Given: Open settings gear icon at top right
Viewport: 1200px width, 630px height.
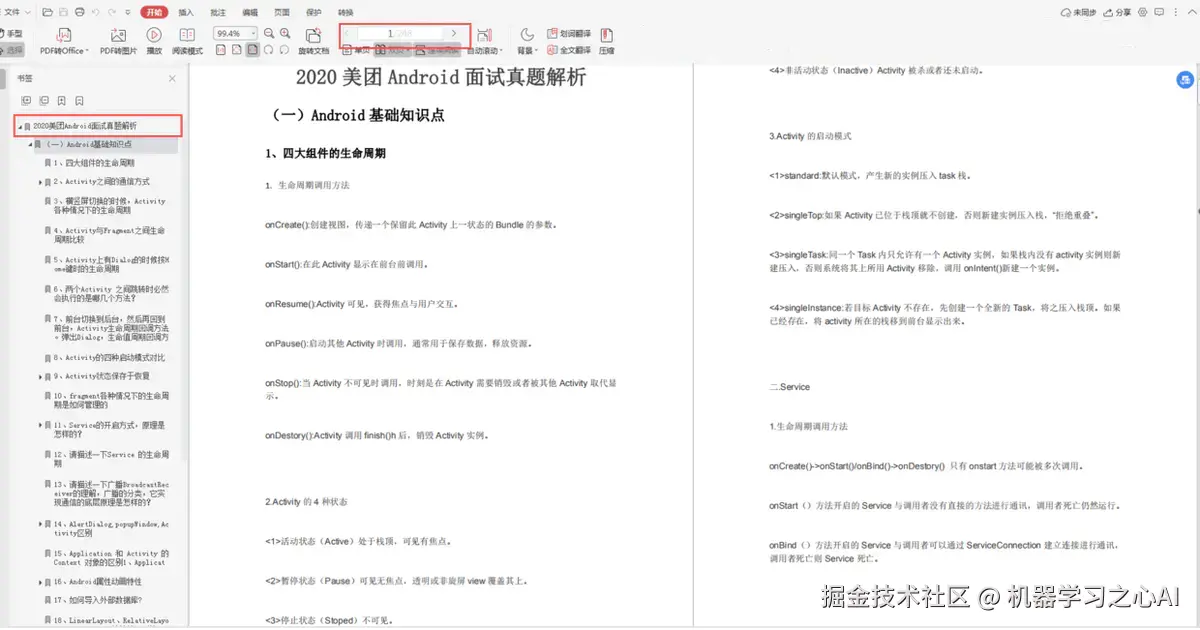Looking at the screenshot, I should [x=1143, y=12].
